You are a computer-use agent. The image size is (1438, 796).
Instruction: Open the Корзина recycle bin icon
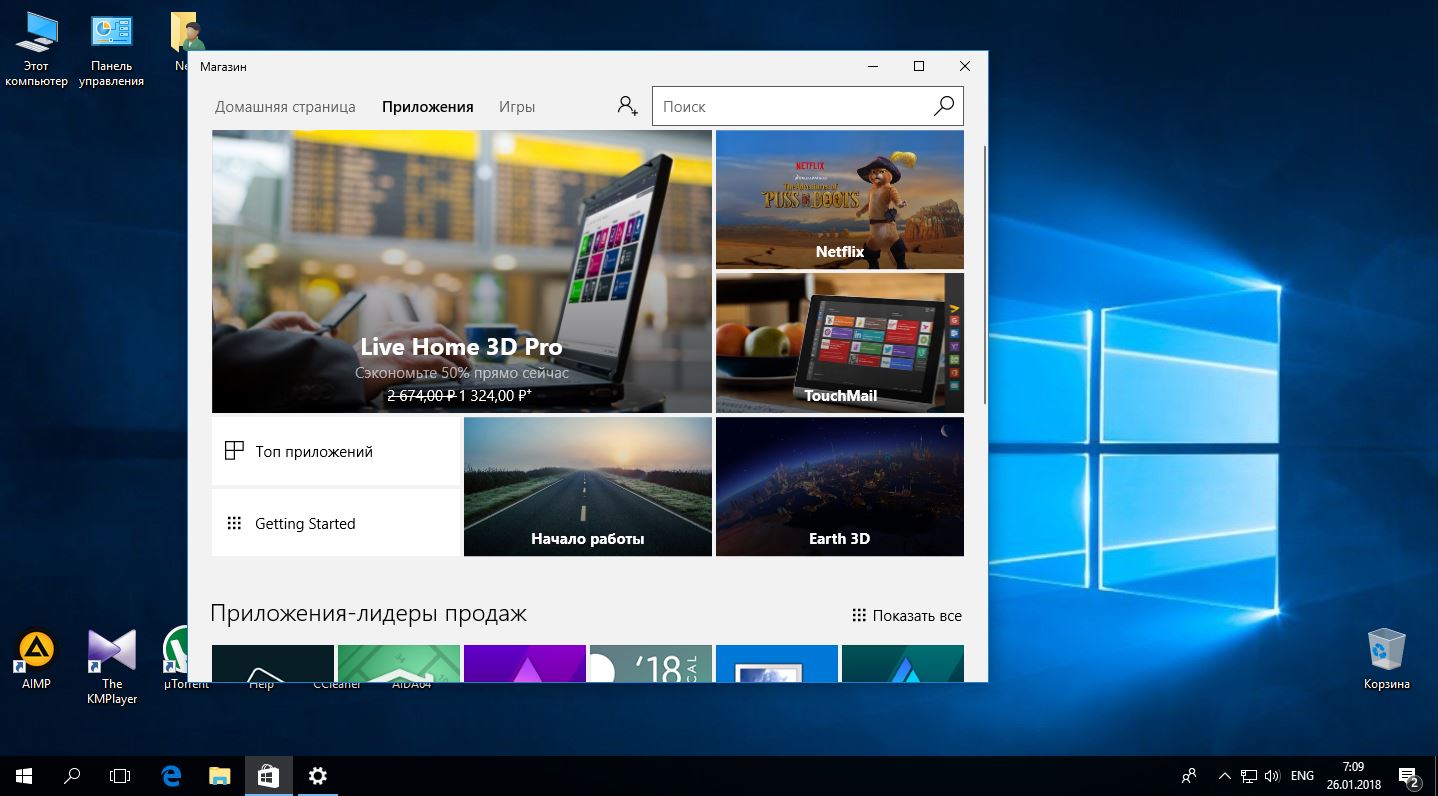[1387, 659]
